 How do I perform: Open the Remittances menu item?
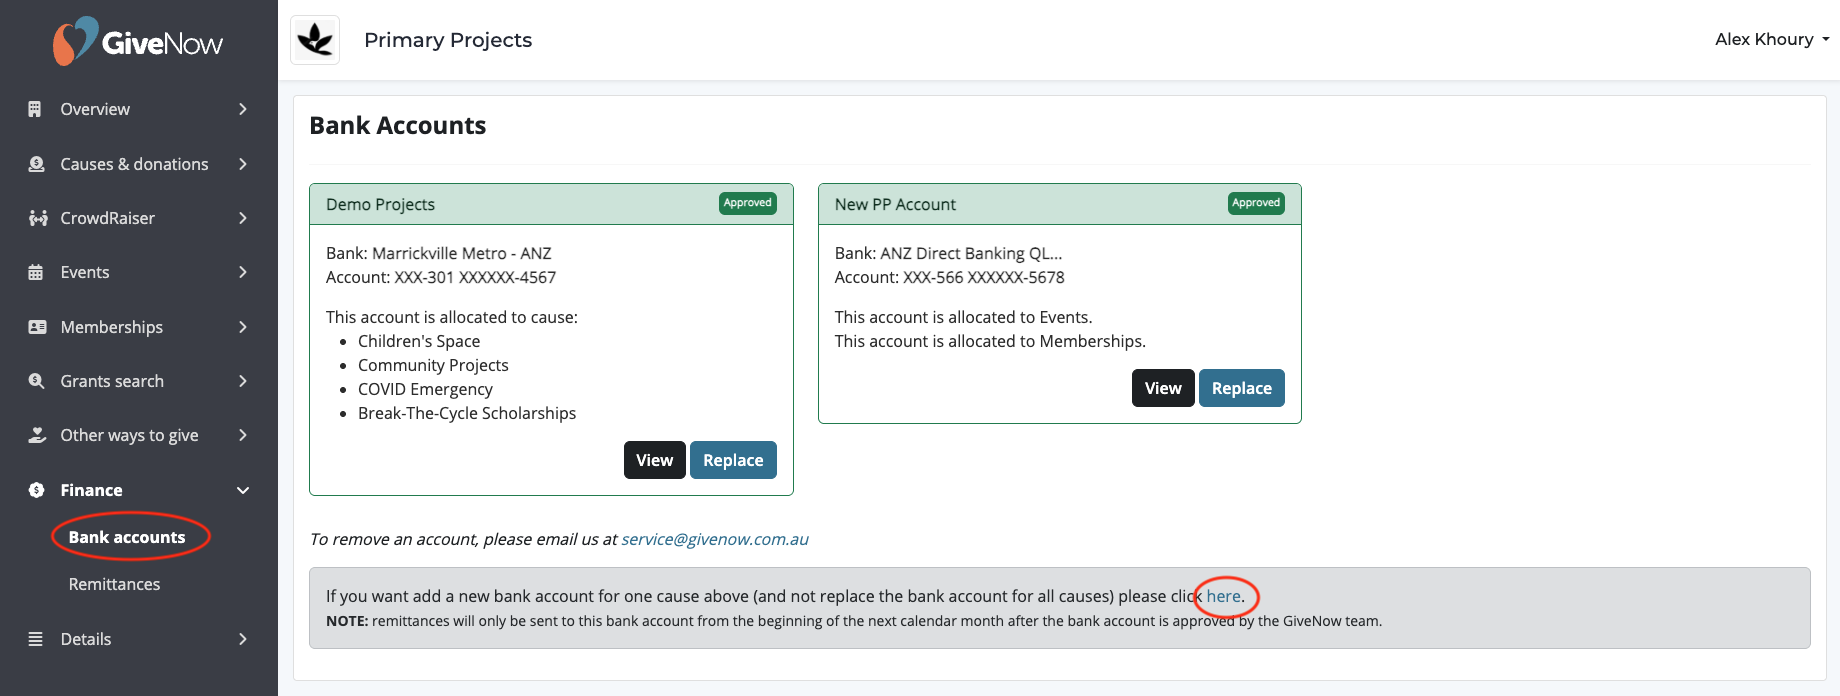click(x=114, y=584)
